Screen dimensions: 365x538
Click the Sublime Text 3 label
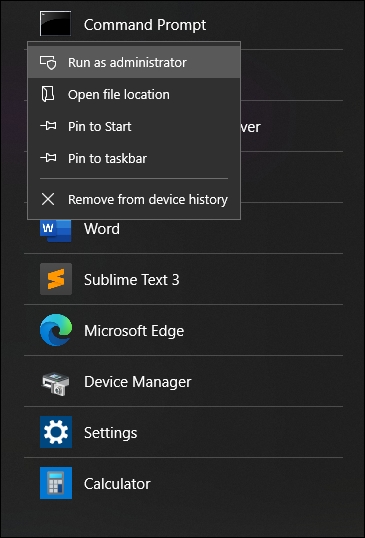coord(132,280)
